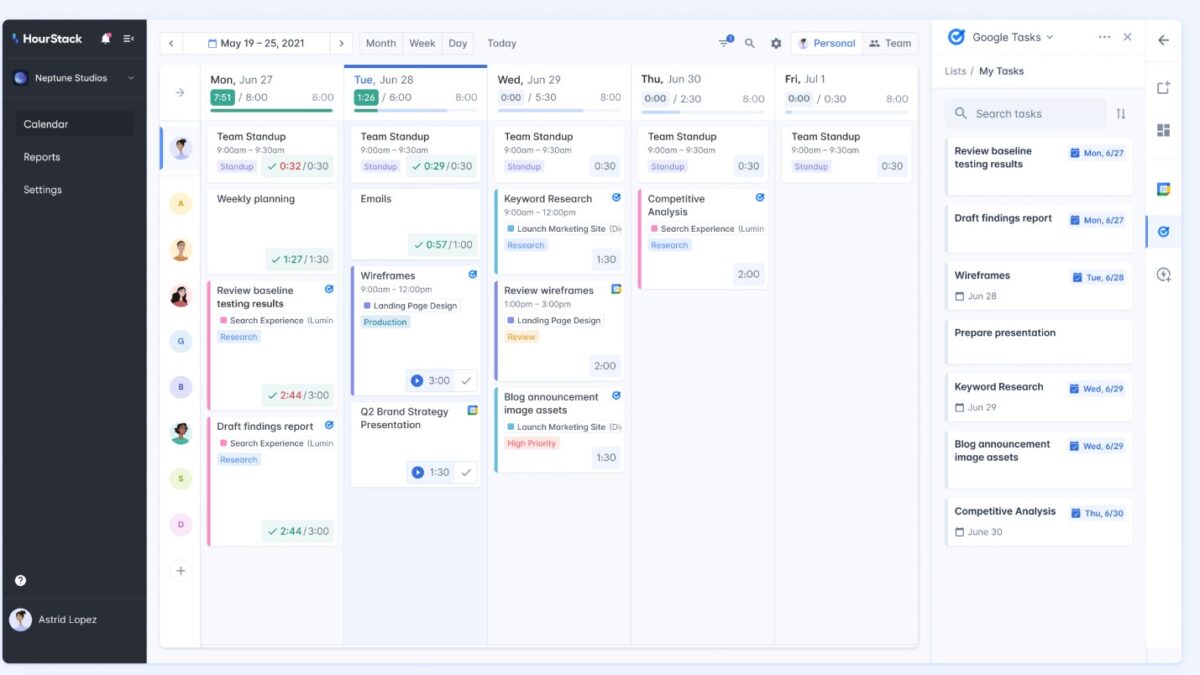Open the search magnifier in the top toolbar
This screenshot has height=675, width=1200.
(x=750, y=44)
